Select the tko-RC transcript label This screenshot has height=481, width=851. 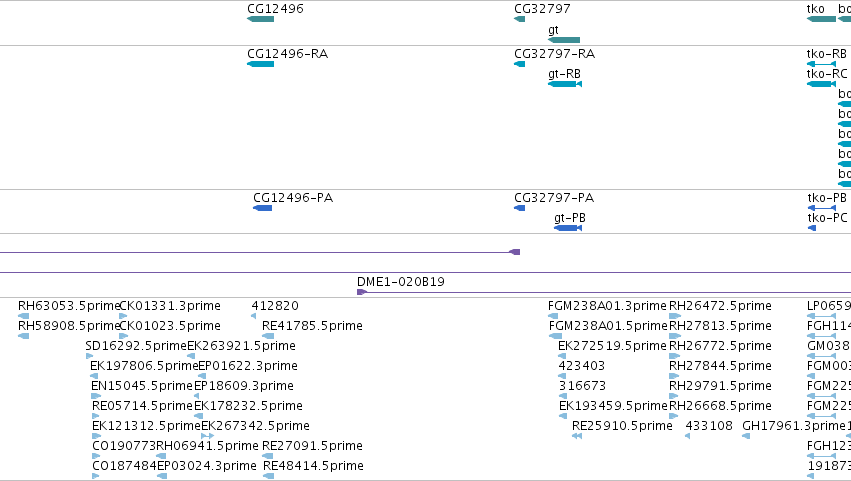[827, 74]
